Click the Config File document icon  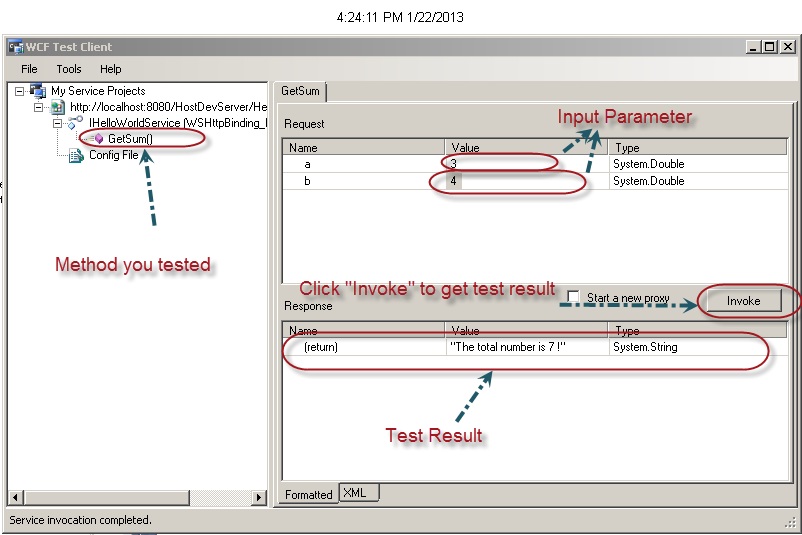76,155
